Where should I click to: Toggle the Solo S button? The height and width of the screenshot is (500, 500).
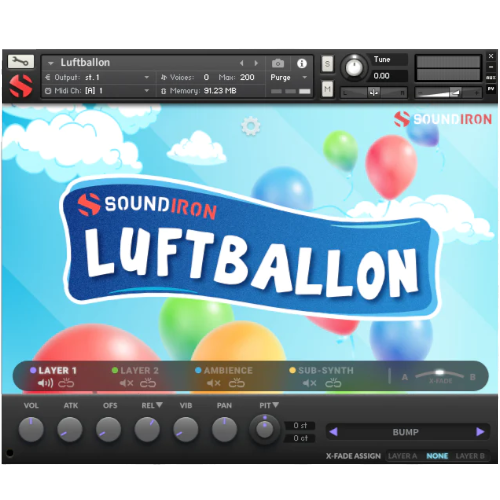[327, 64]
